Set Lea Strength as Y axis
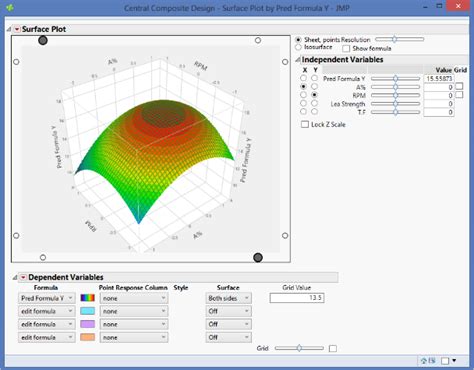 point(314,103)
